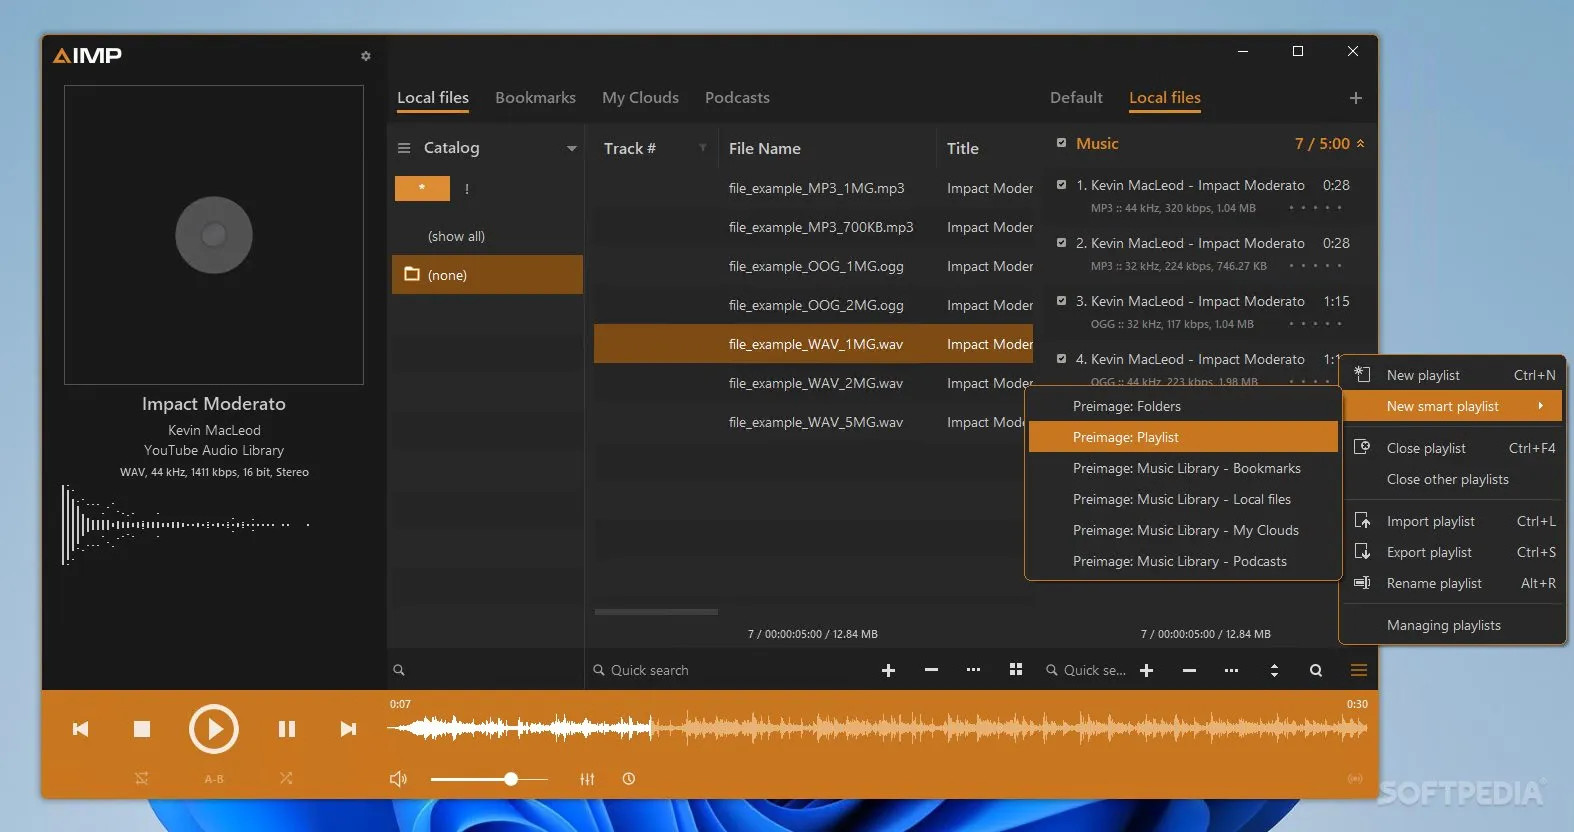Uncheck first track Kevin MacLeod checkbox

[x=1061, y=185]
